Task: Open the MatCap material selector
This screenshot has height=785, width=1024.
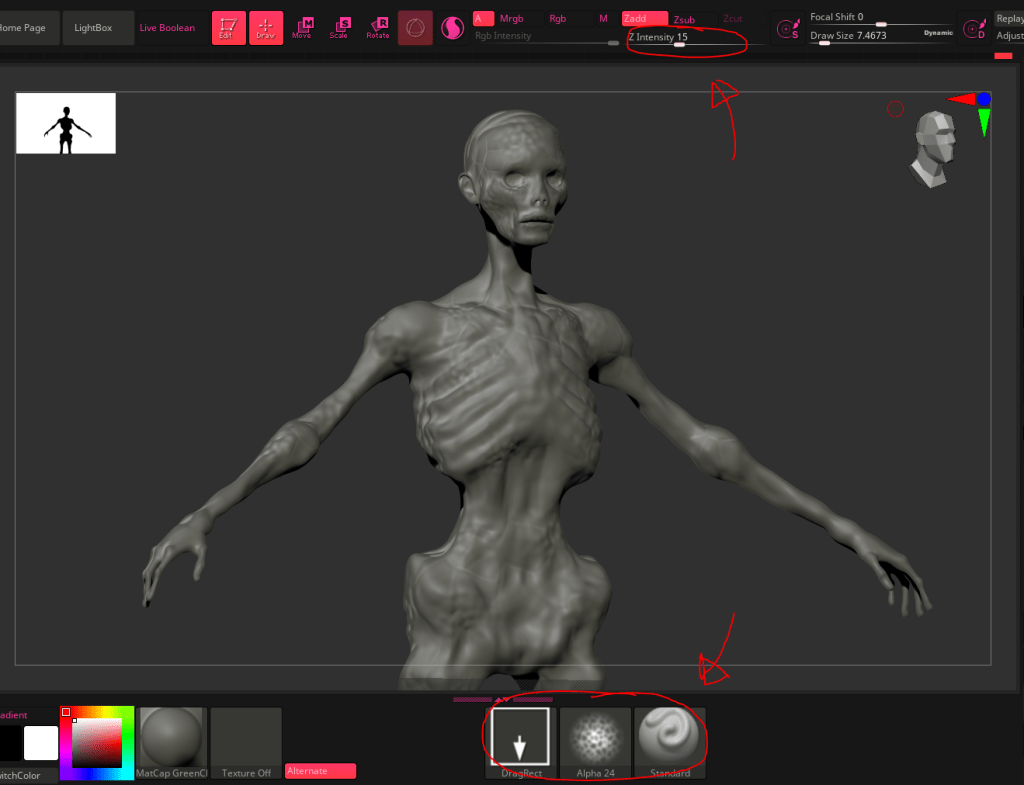Action: click(x=174, y=742)
